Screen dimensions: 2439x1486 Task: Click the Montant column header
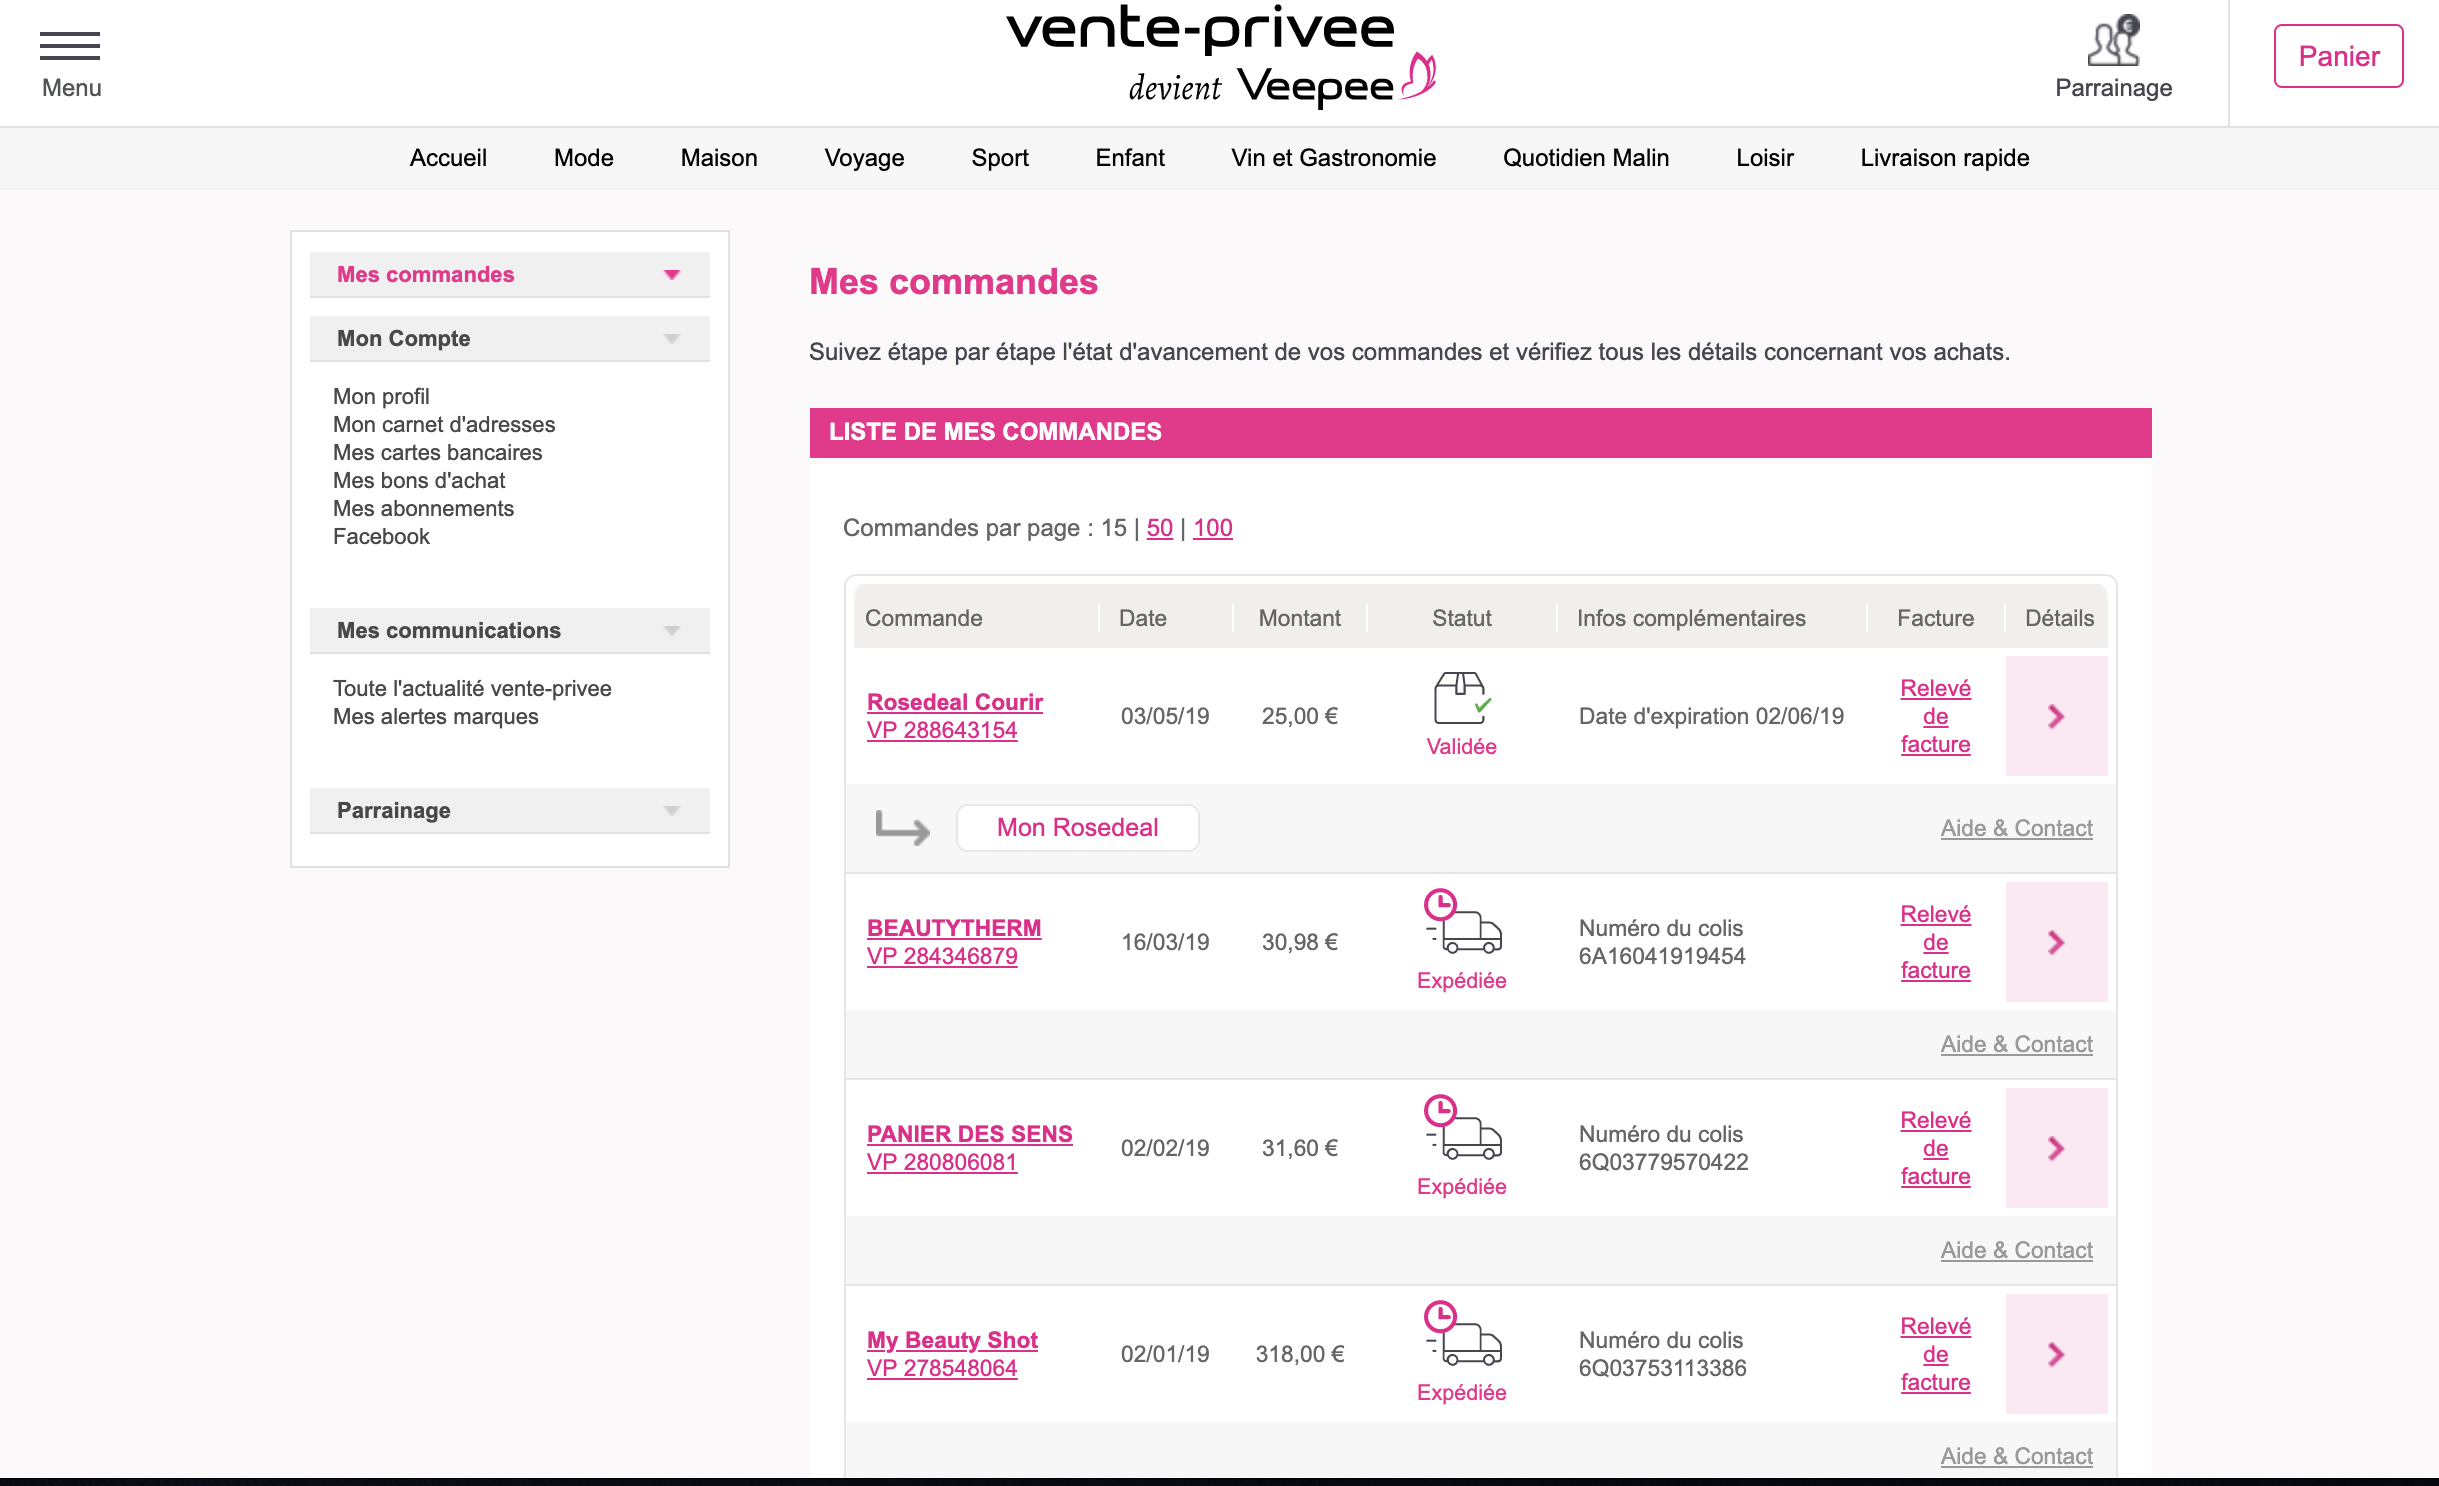click(x=1299, y=618)
